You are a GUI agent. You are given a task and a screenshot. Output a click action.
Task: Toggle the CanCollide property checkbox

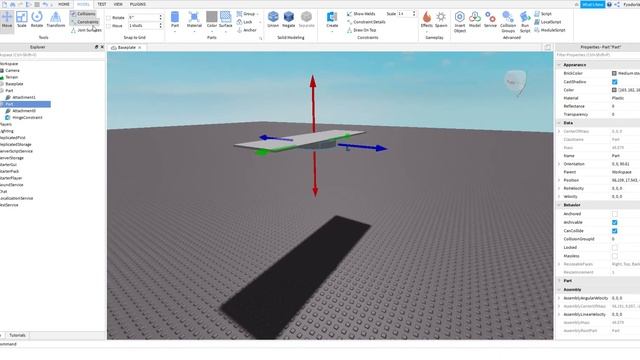point(614,231)
